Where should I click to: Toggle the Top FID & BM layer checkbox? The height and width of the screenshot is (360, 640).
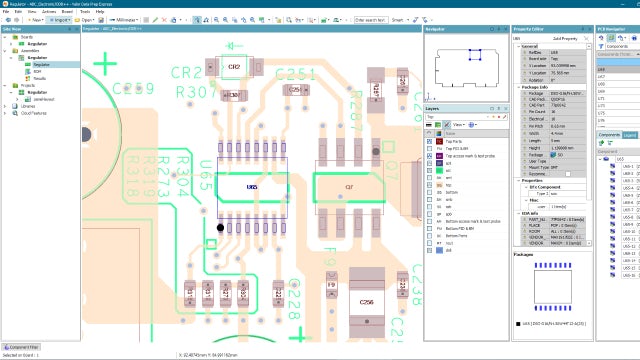(429, 149)
